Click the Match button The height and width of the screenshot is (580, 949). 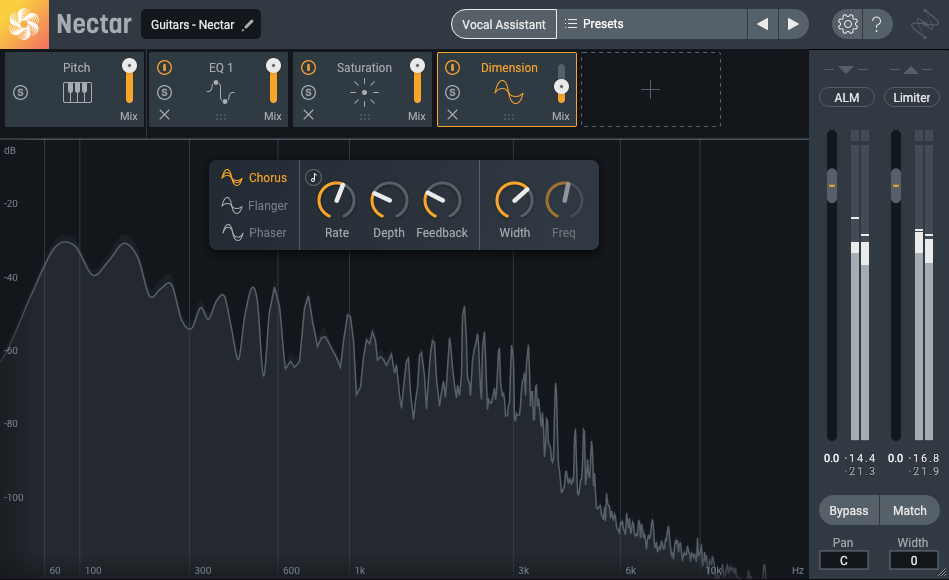(x=910, y=510)
